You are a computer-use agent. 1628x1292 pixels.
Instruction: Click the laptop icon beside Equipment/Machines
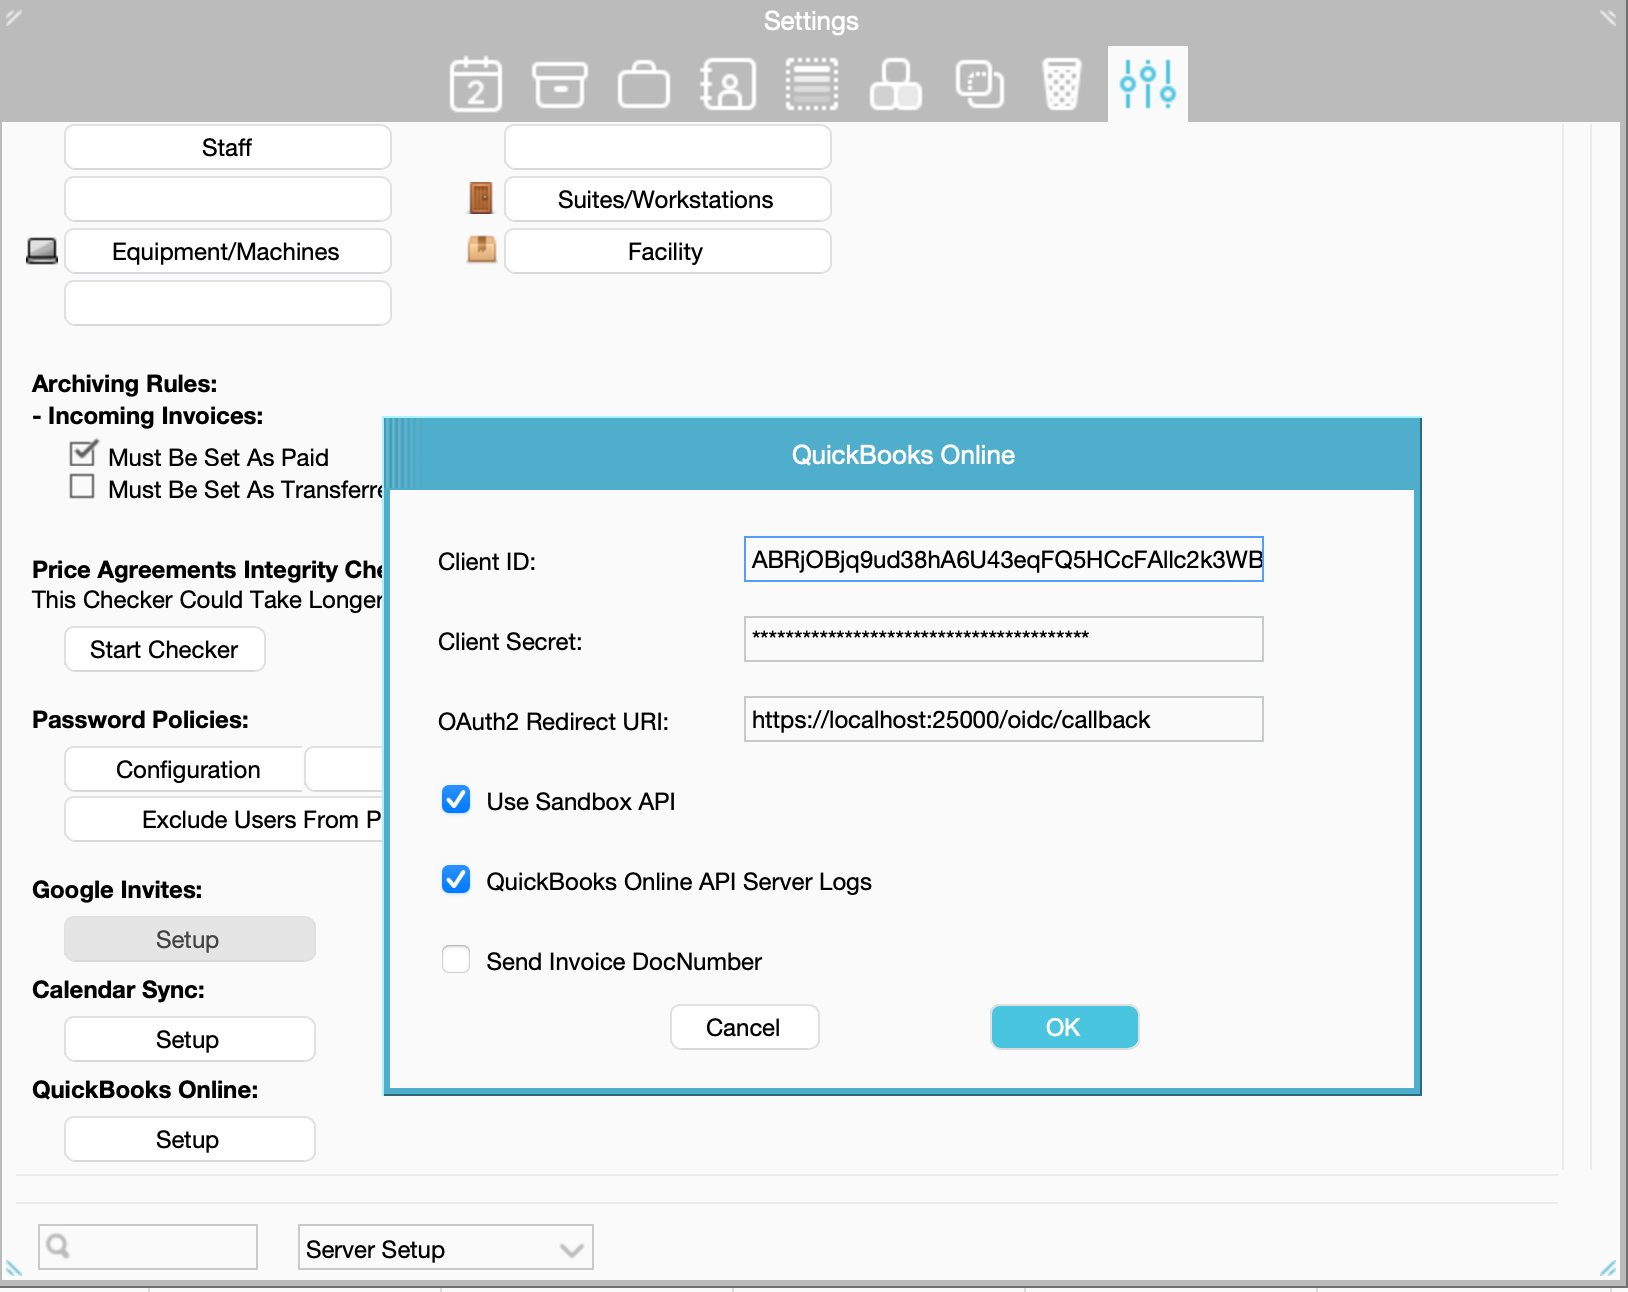tap(42, 251)
